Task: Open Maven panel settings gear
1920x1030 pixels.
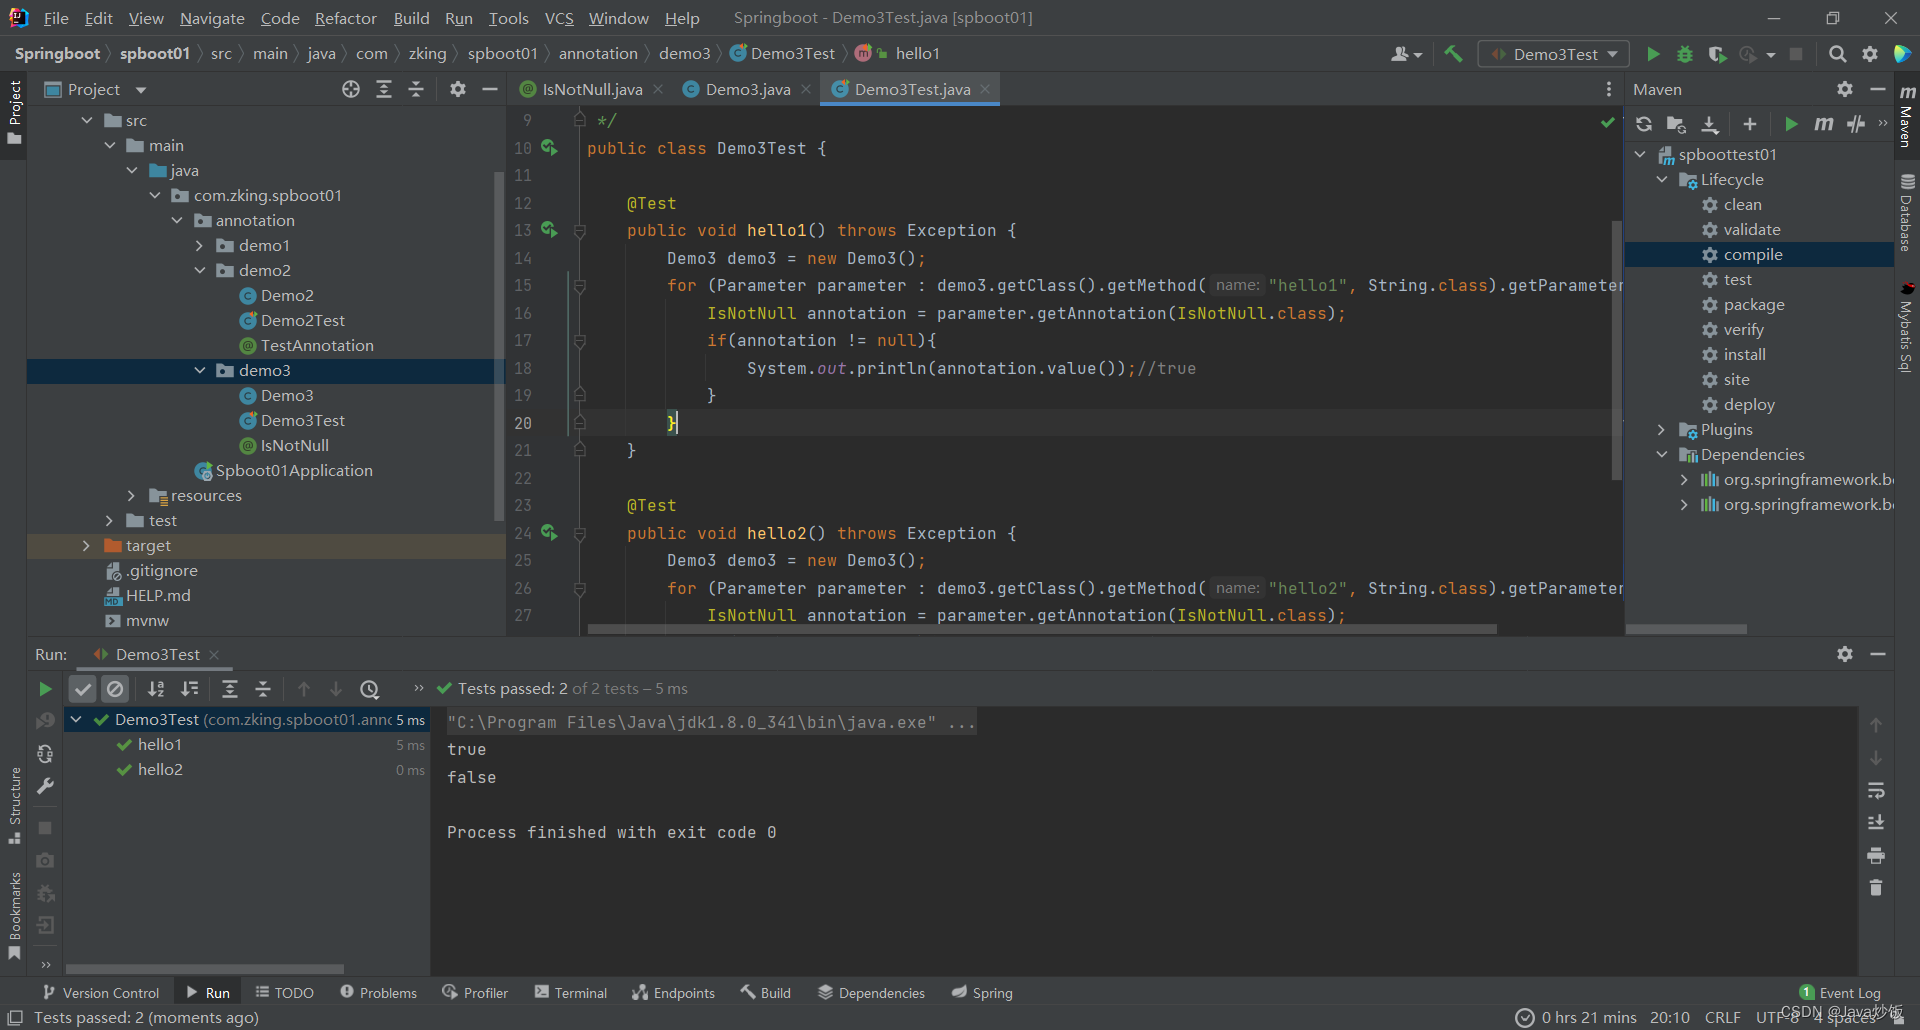Action: pyautogui.click(x=1845, y=89)
